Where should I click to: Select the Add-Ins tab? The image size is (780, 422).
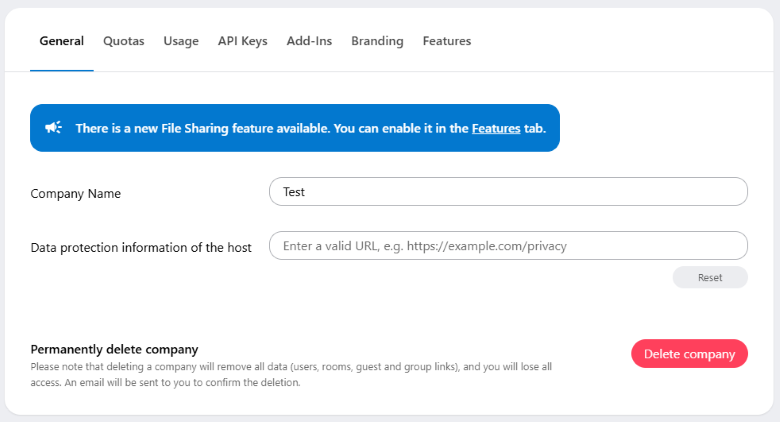309,41
